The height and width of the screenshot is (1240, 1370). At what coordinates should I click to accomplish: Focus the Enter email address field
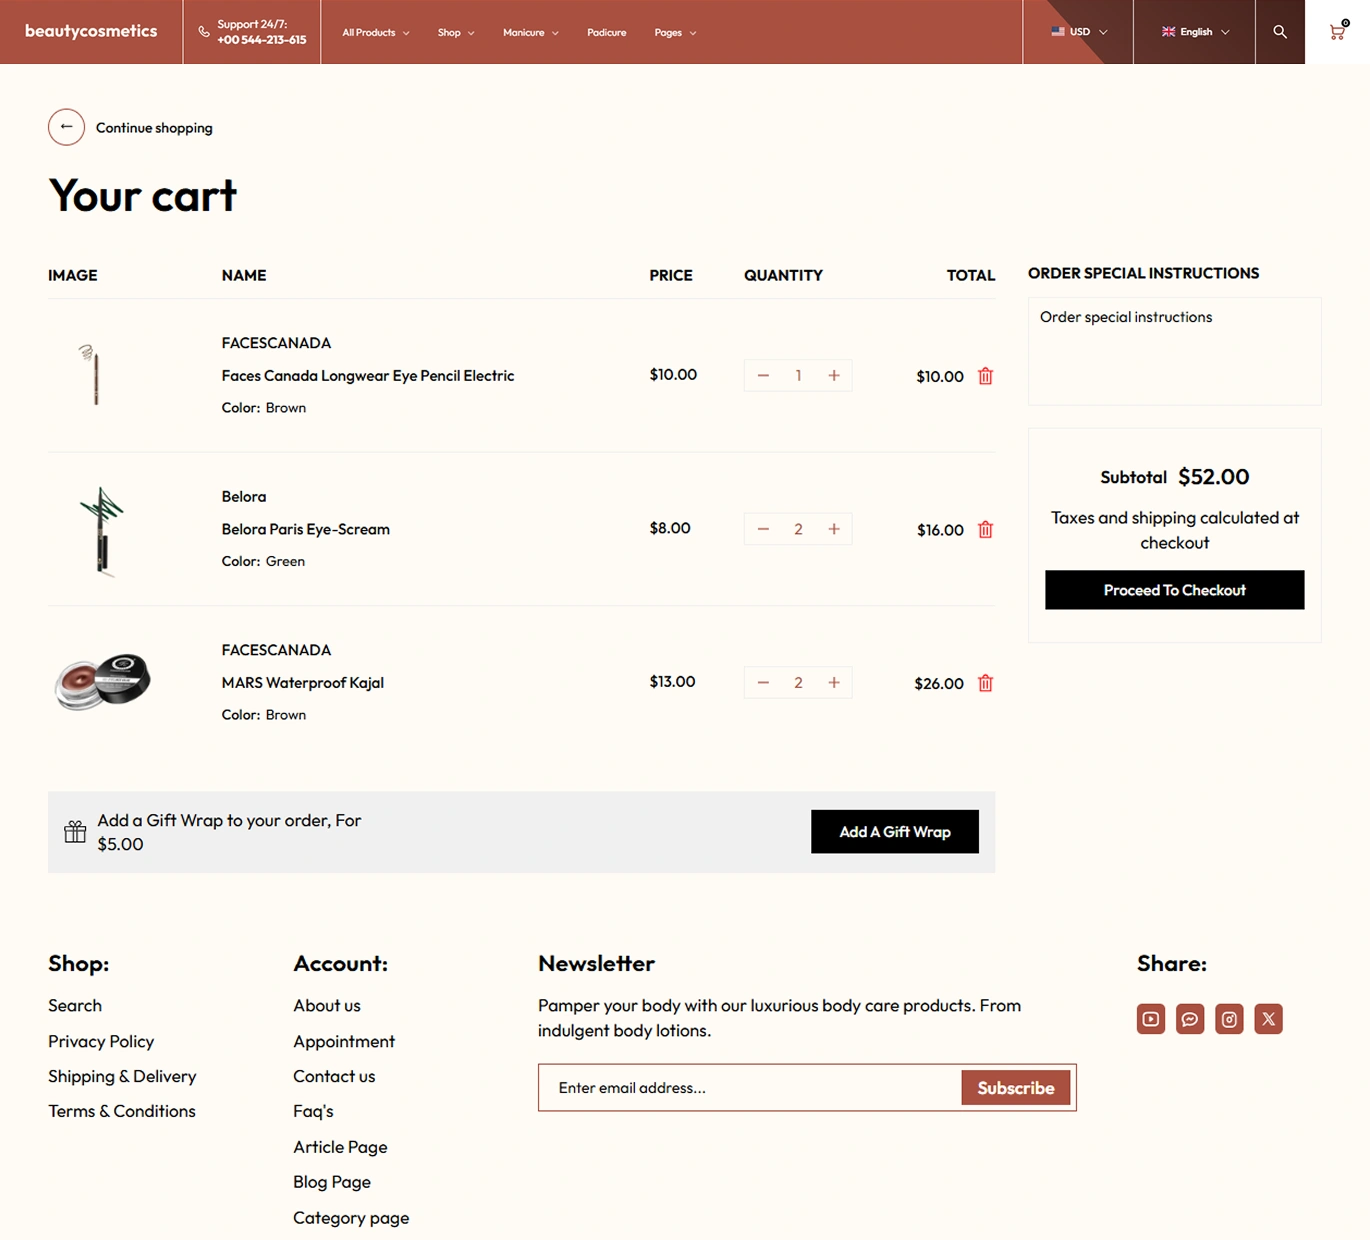[750, 1088]
